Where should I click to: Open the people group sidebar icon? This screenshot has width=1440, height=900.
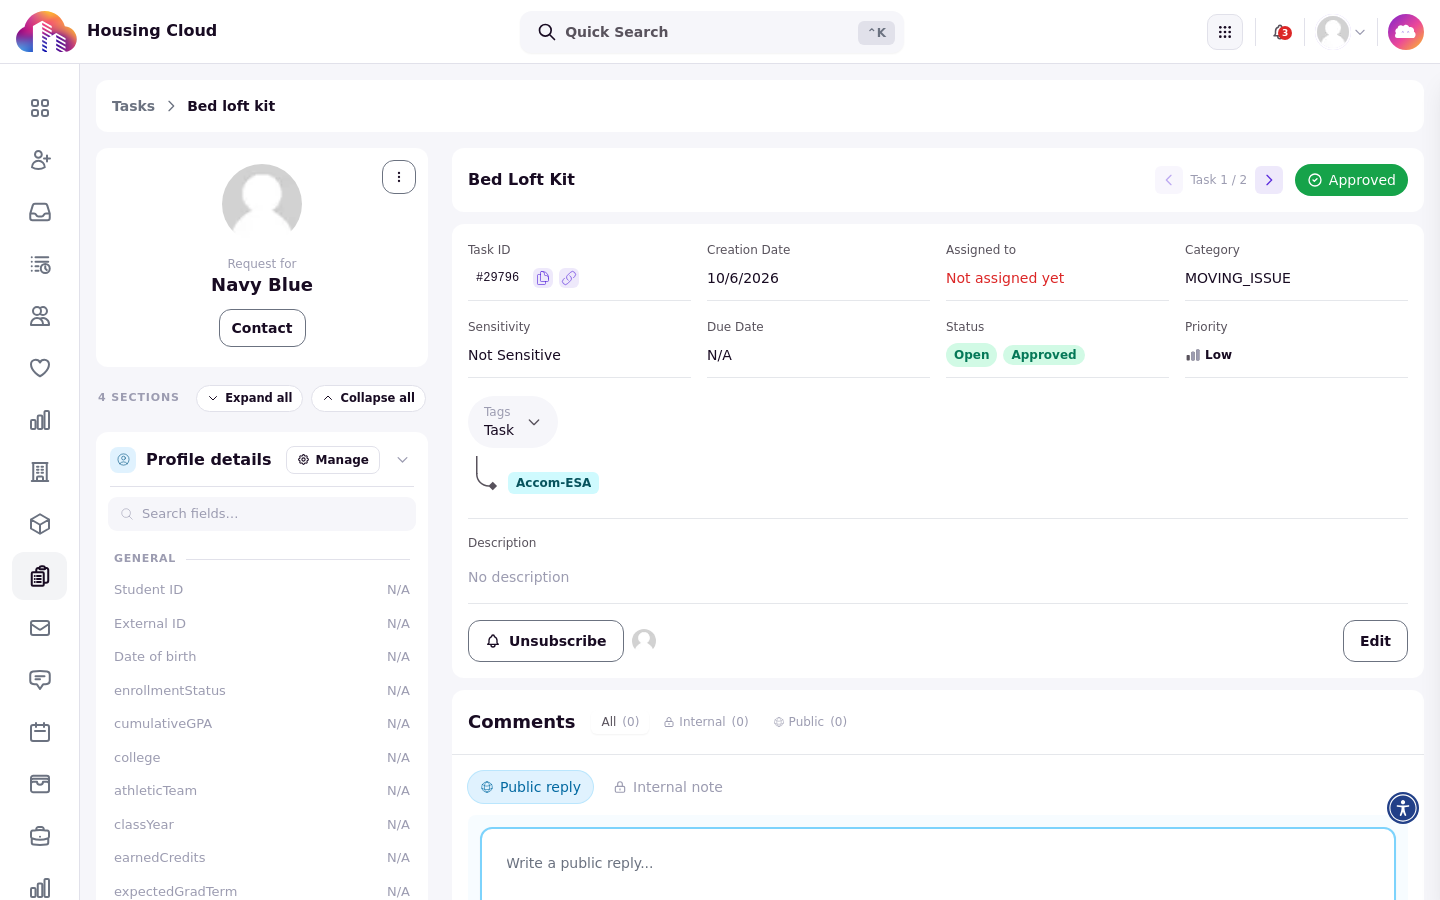tap(40, 316)
